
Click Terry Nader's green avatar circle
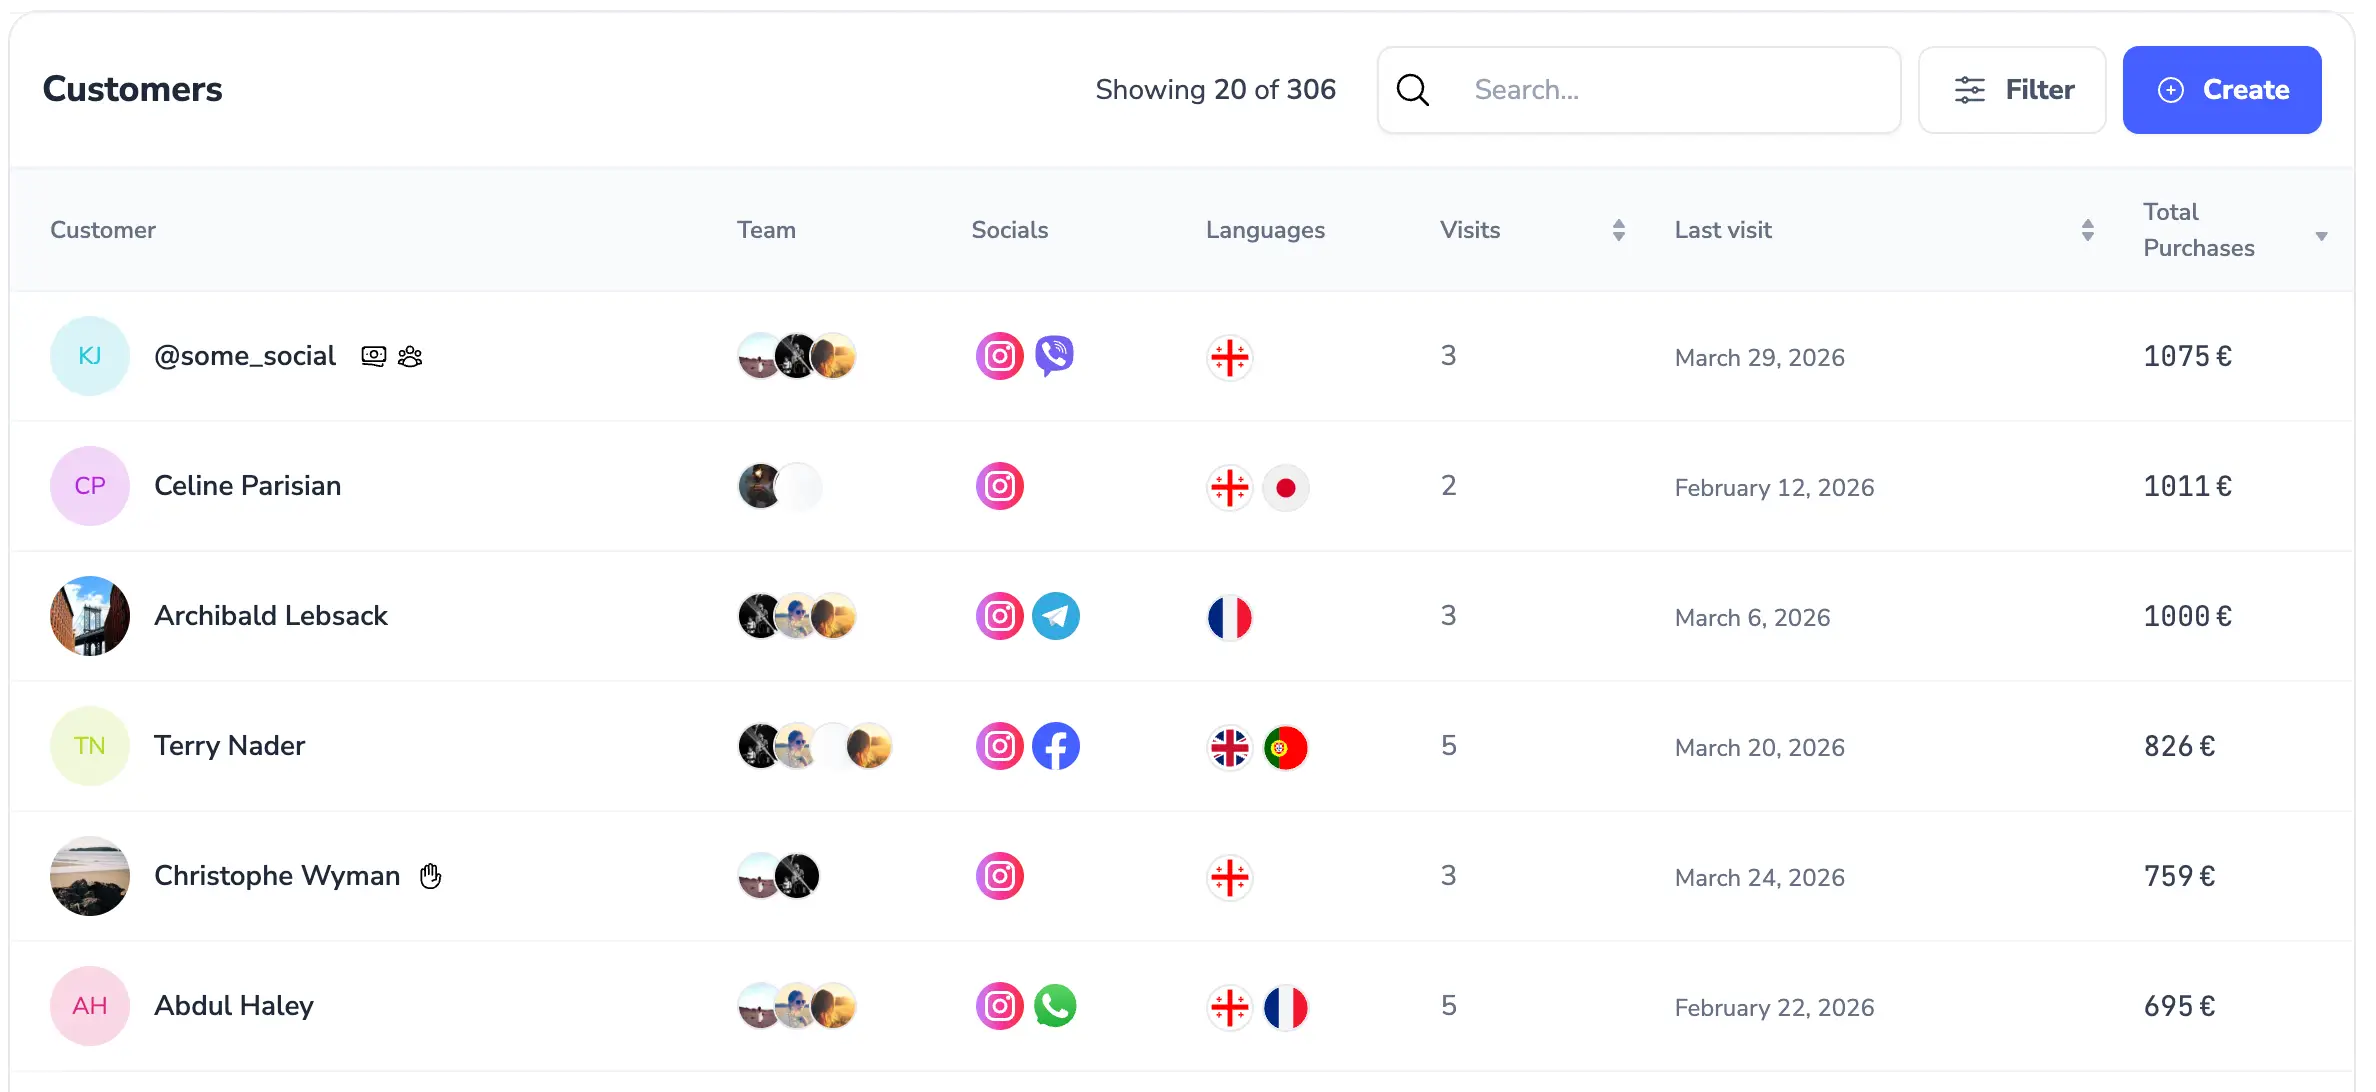point(89,746)
